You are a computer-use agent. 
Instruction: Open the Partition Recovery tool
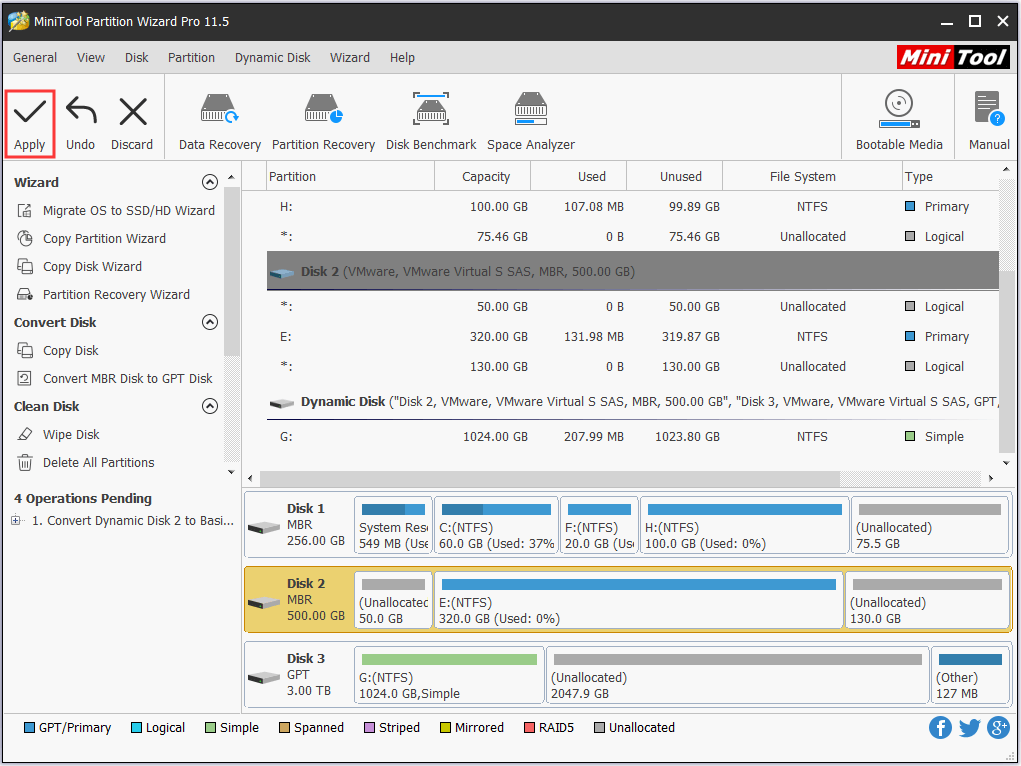(x=323, y=122)
